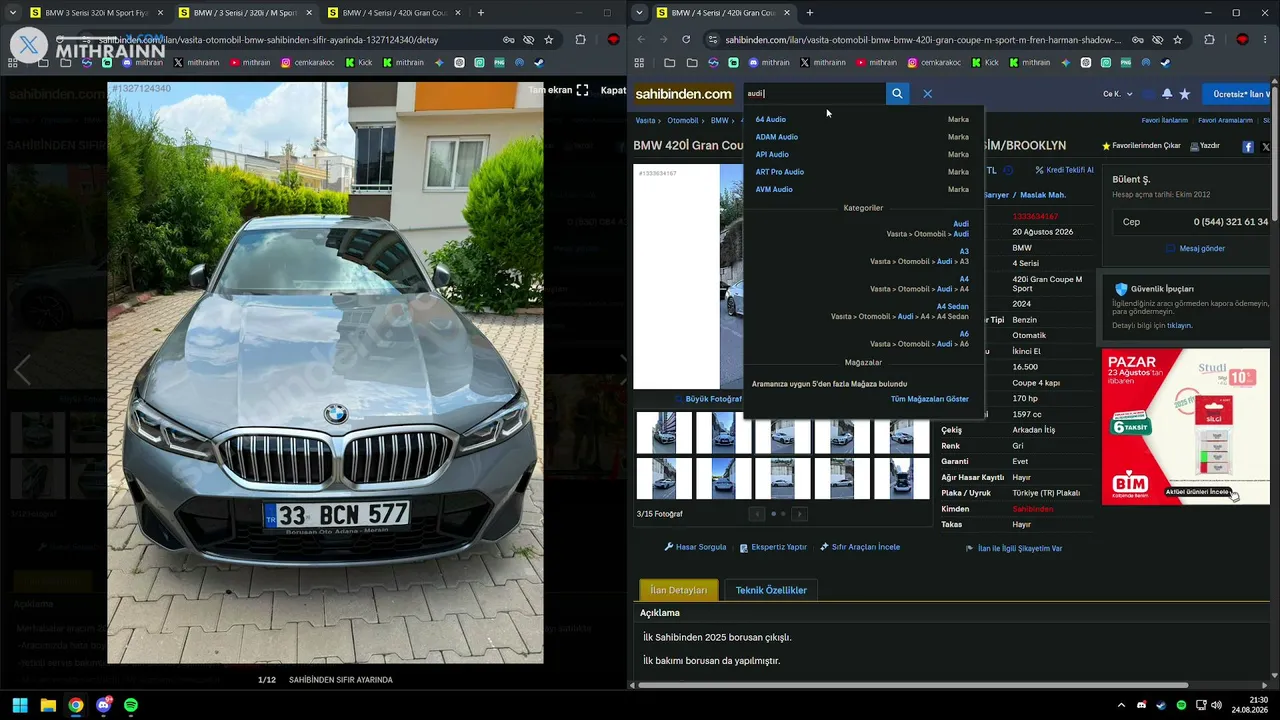Open Google Chrome from the taskbar
Screen dimensions: 1280x720
[x=76, y=705]
